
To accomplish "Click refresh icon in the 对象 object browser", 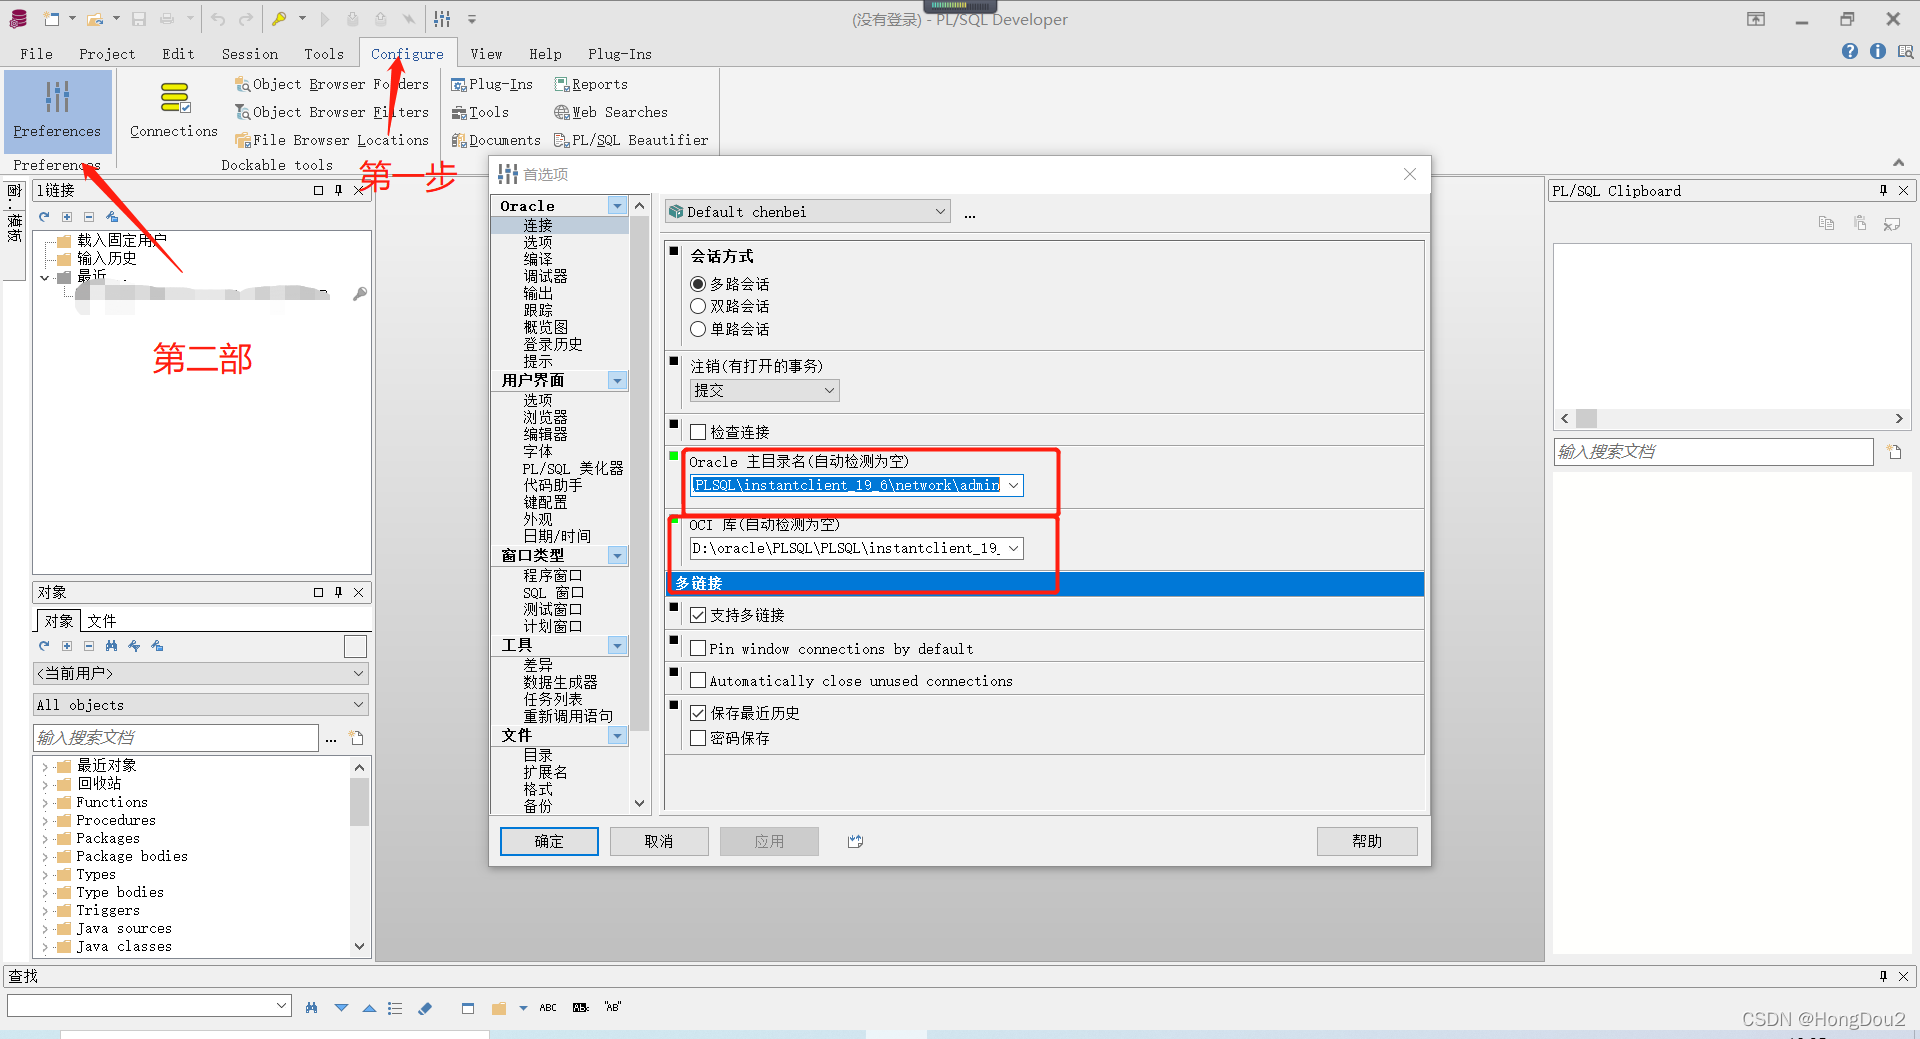I will pyautogui.click(x=44, y=646).
